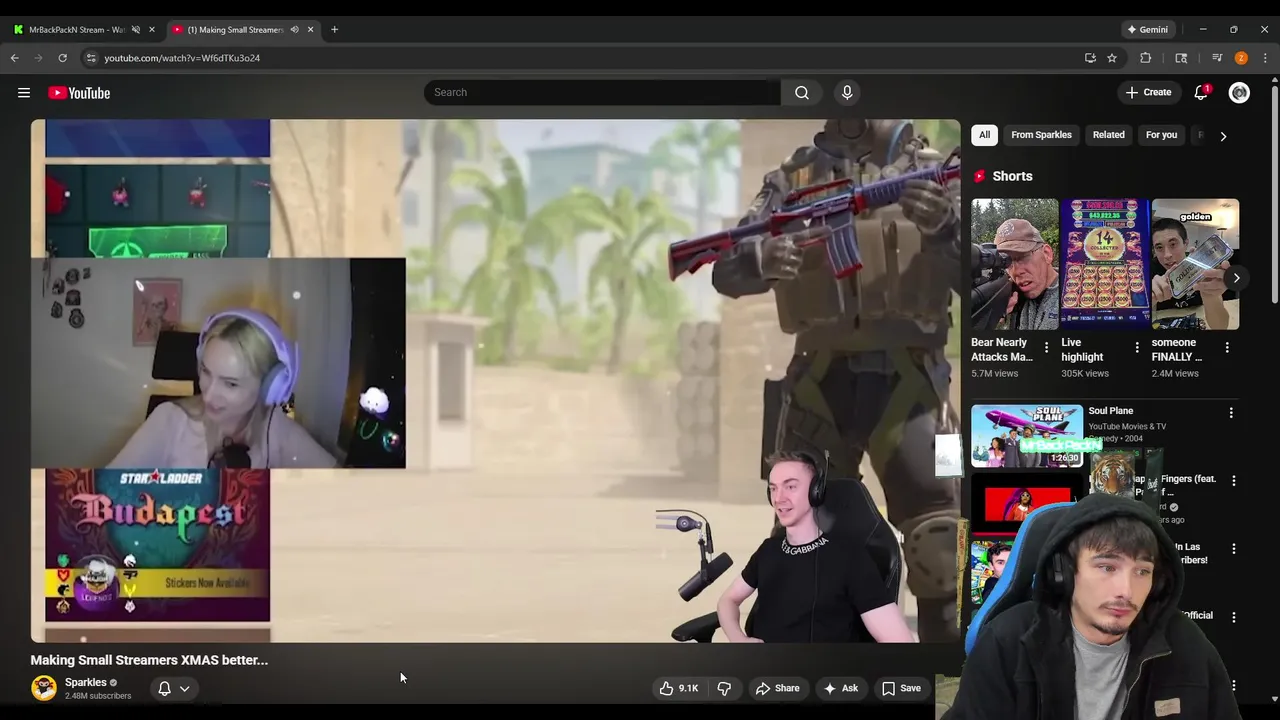The height and width of the screenshot is (720, 1280).
Task: Close the MrBackPackN Stream tab
Action: 152,30
